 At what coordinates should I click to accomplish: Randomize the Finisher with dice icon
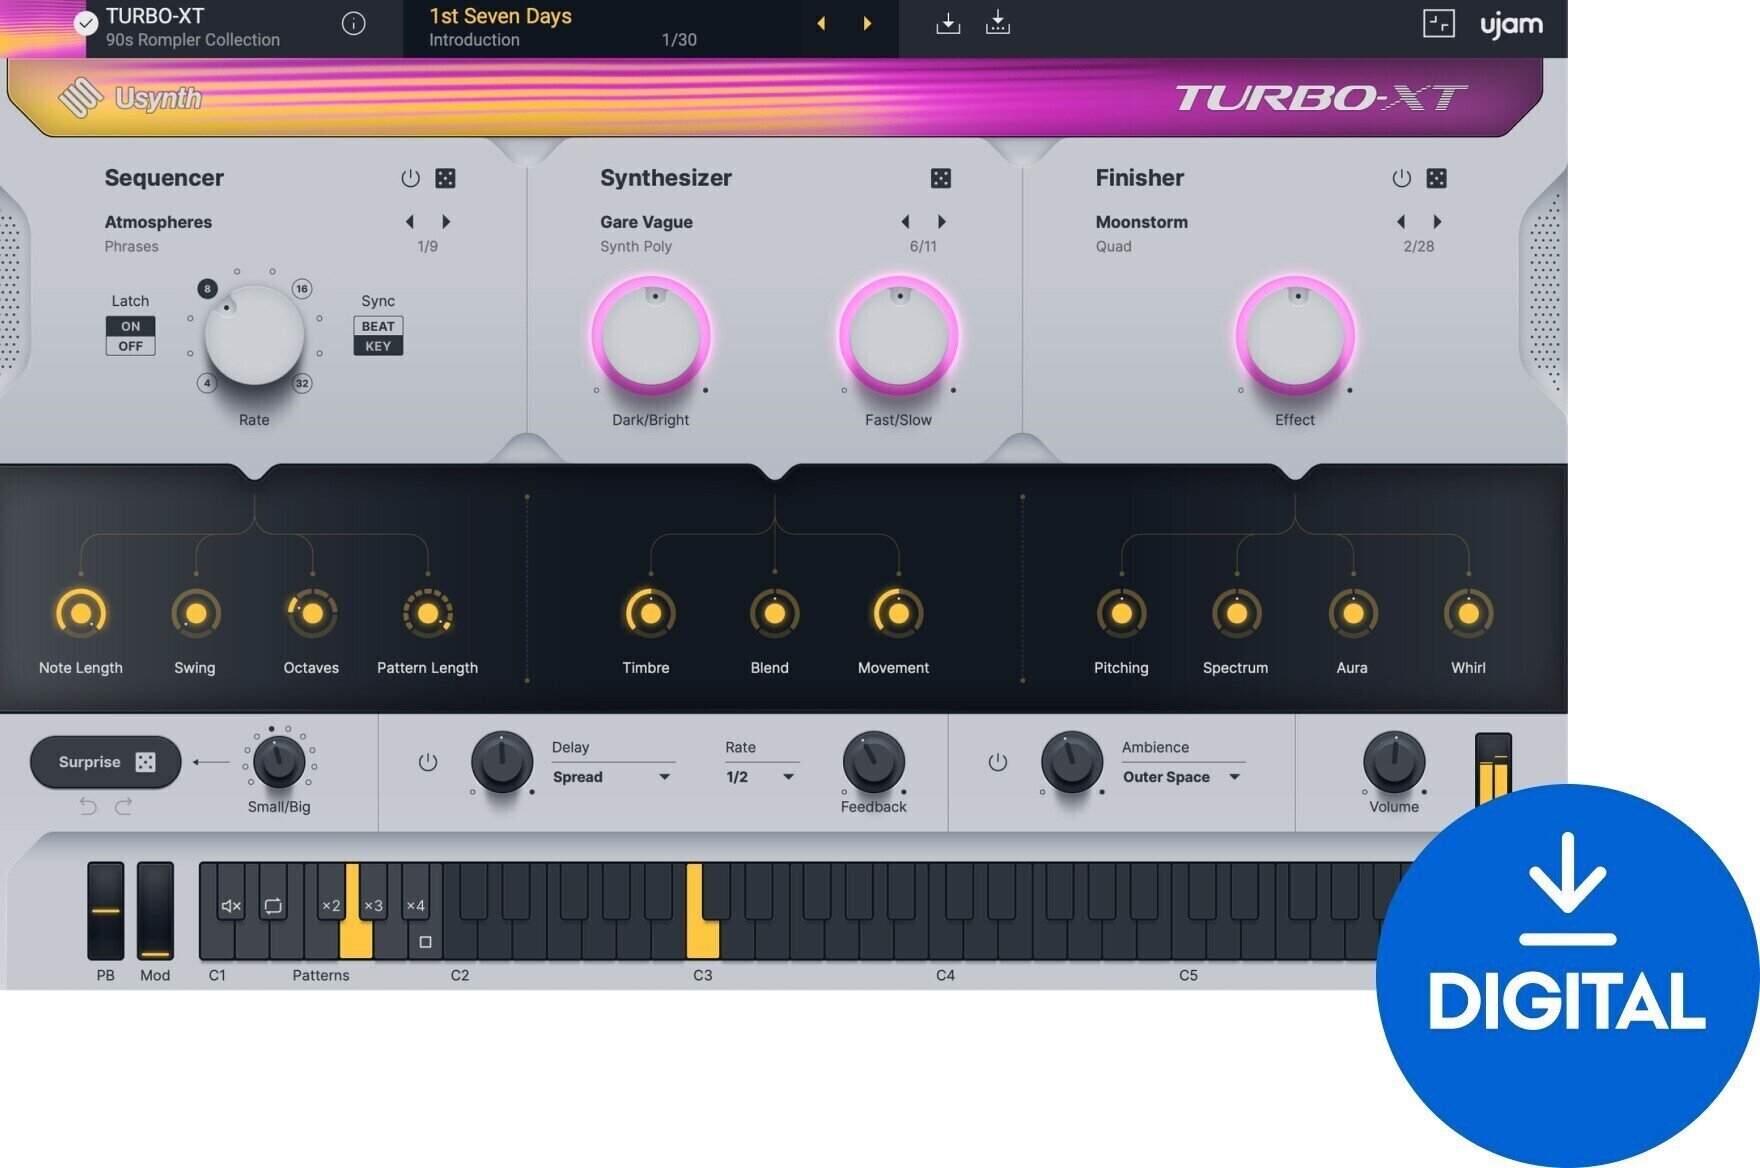[1437, 178]
